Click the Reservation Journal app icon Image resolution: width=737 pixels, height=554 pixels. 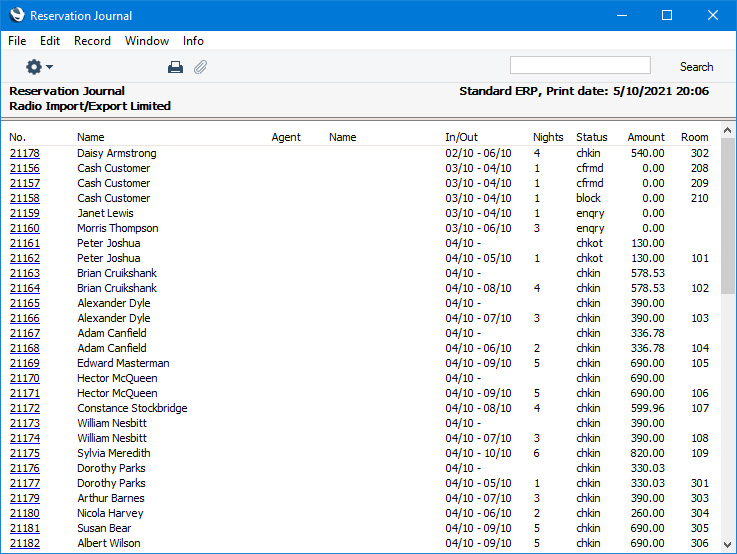pyautogui.click(x=16, y=15)
